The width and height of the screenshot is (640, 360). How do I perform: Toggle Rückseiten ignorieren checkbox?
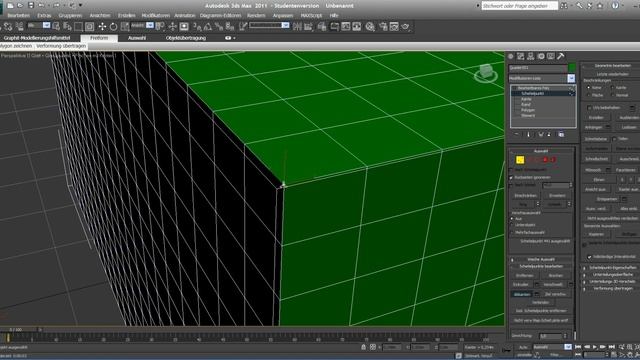511,178
